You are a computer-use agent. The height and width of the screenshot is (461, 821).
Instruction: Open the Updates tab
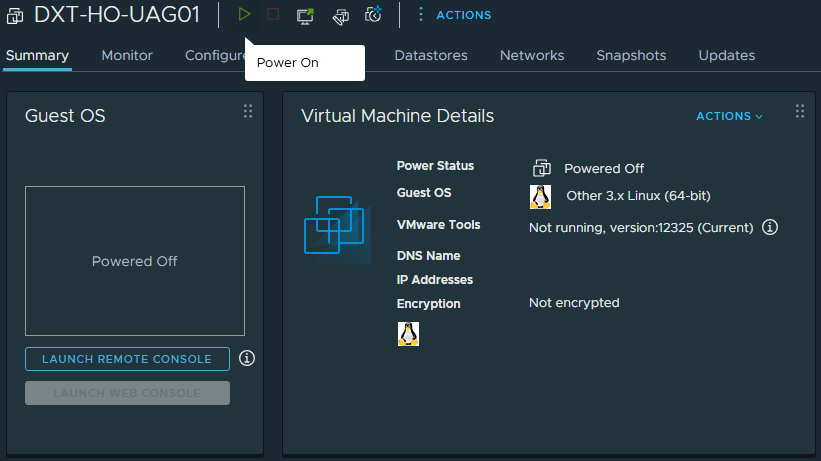coord(726,56)
